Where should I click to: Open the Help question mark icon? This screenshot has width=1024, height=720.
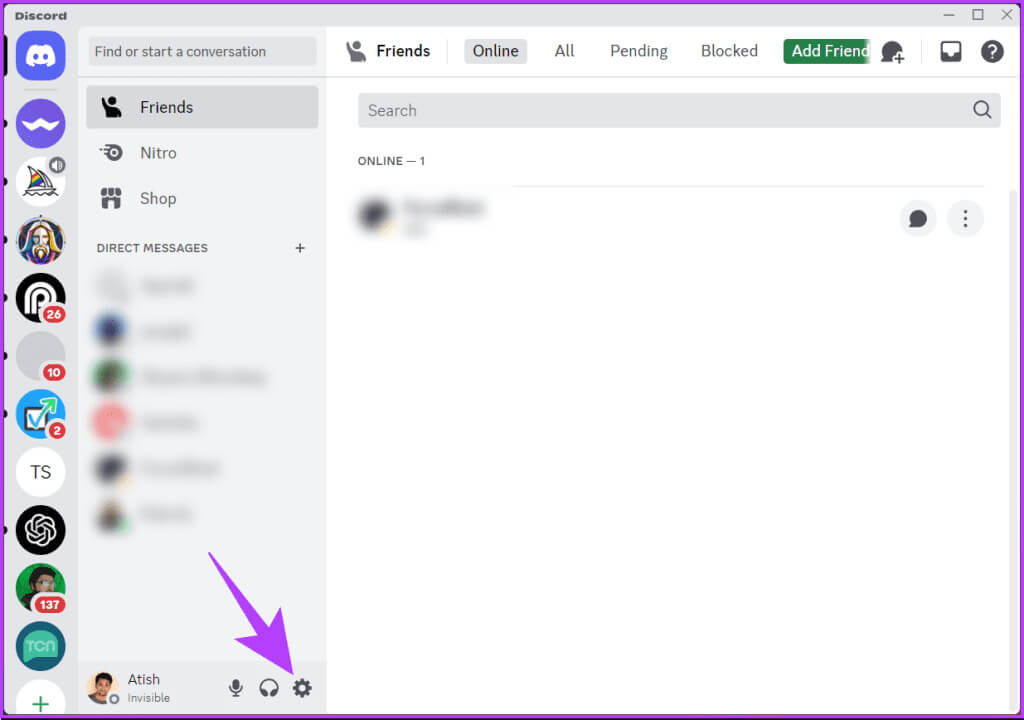(x=992, y=51)
